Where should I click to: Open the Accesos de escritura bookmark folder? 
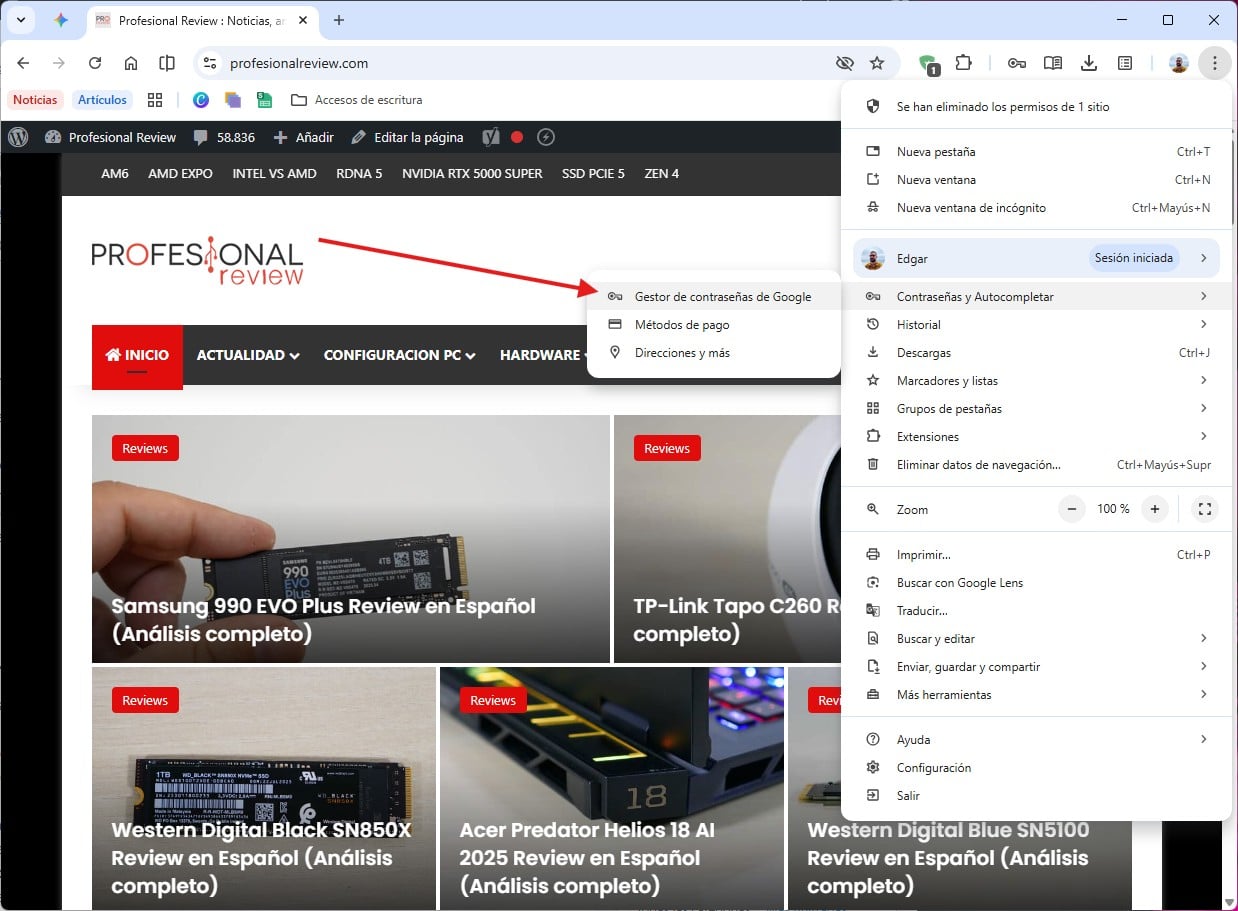click(356, 100)
